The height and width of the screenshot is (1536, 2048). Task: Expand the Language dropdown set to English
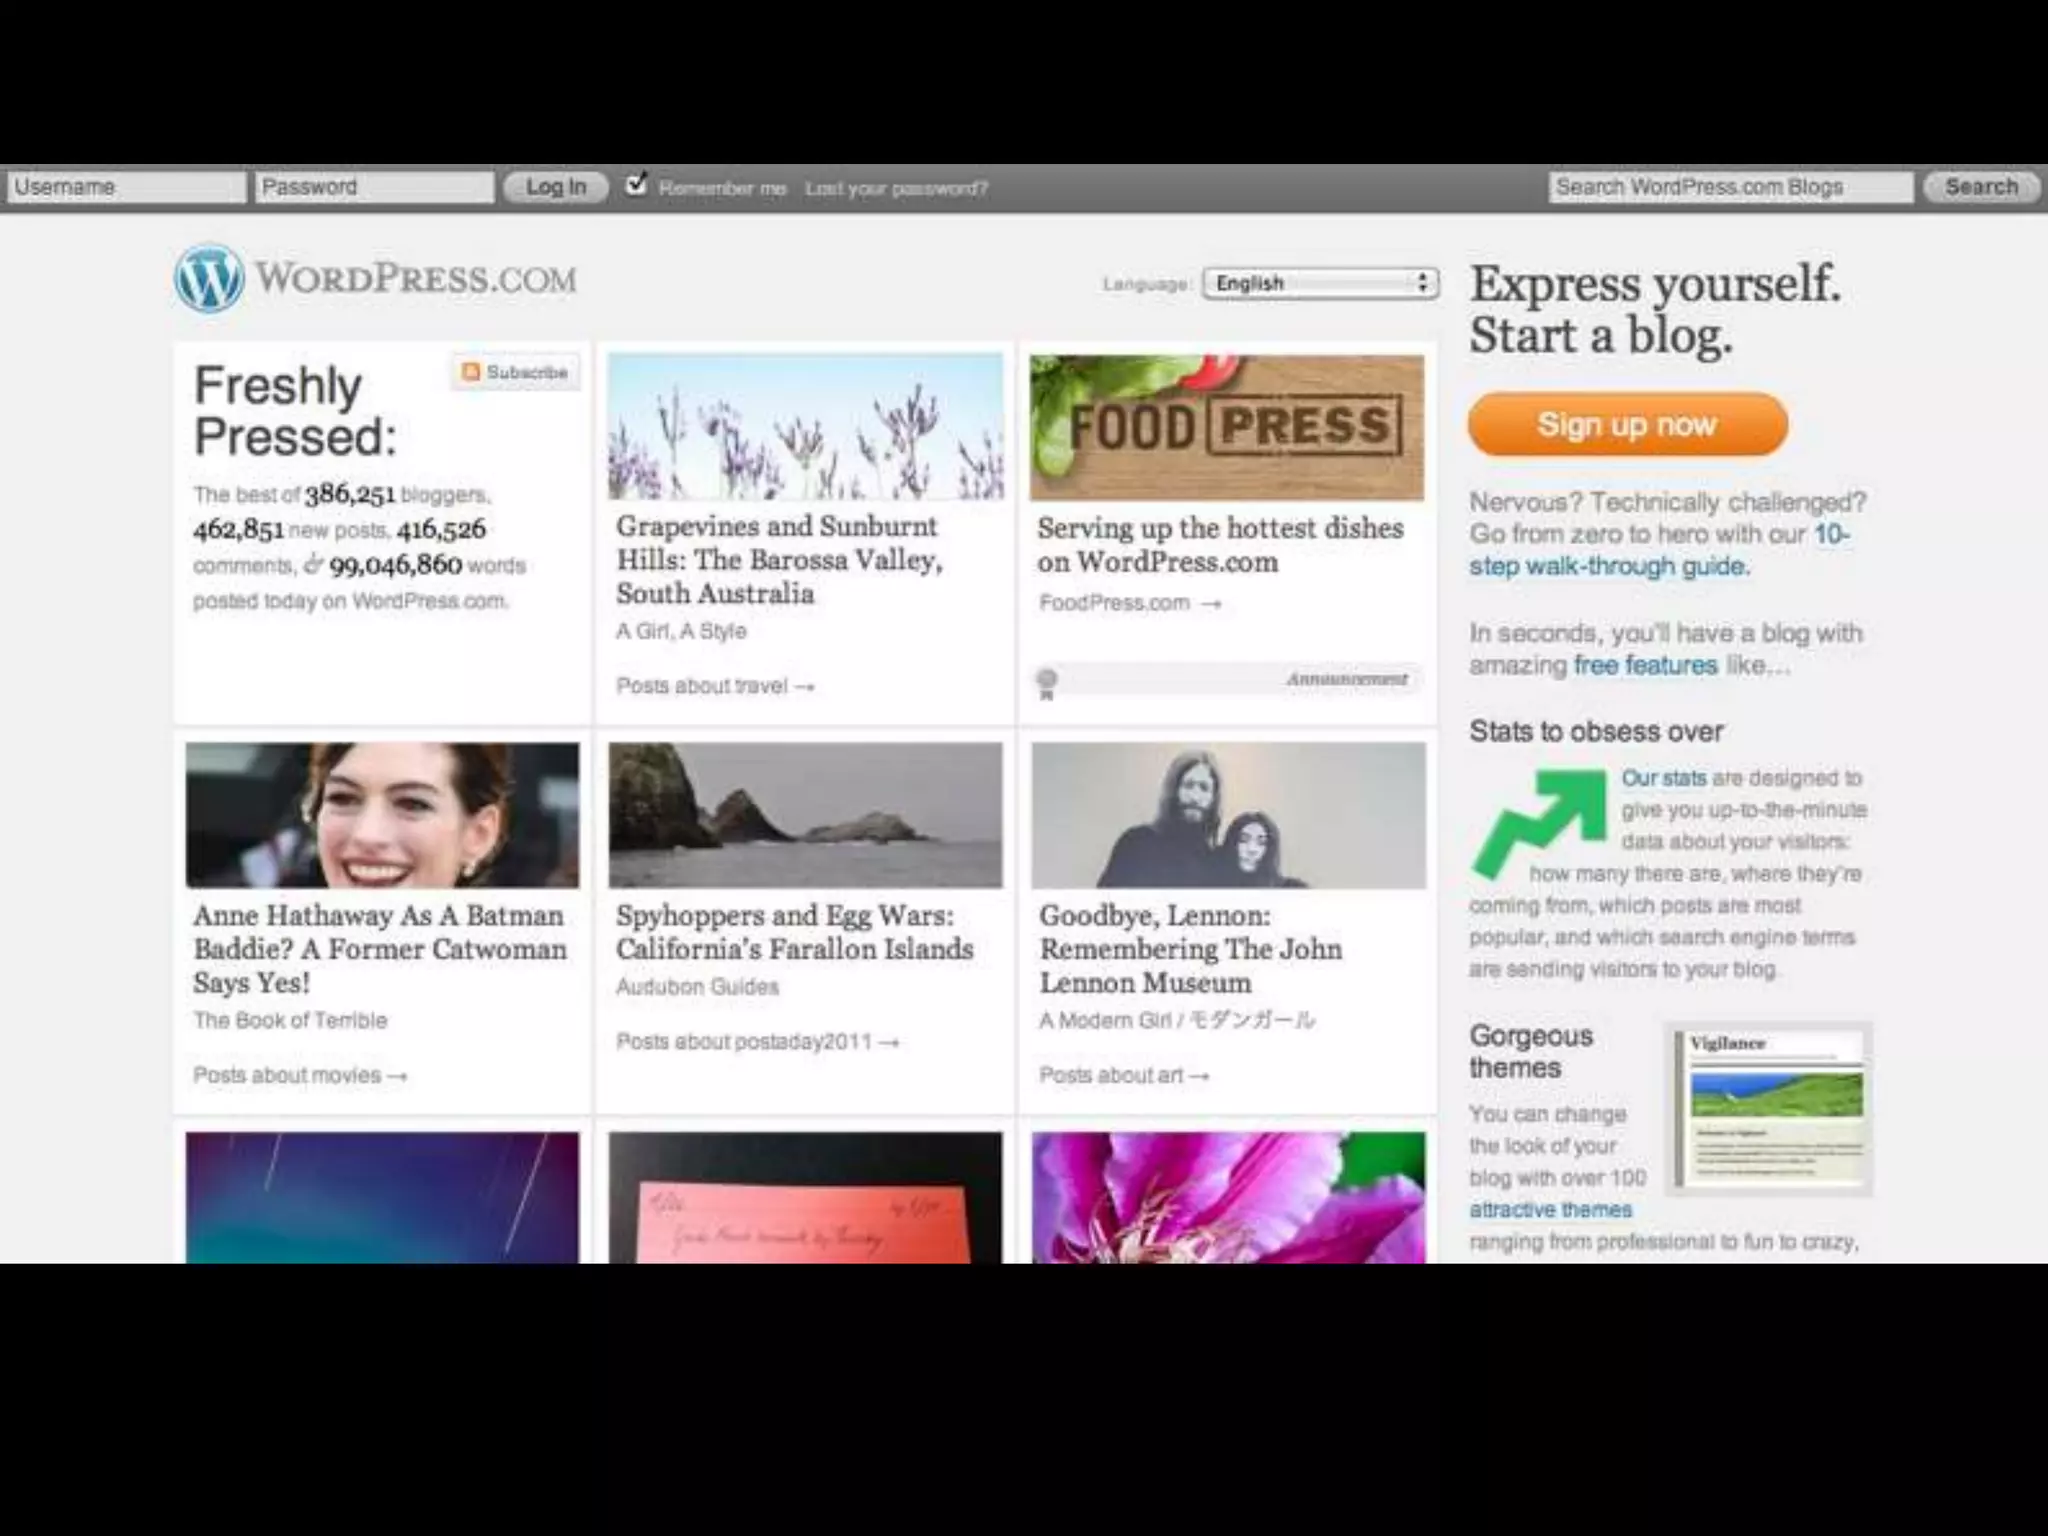pos(1320,283)
